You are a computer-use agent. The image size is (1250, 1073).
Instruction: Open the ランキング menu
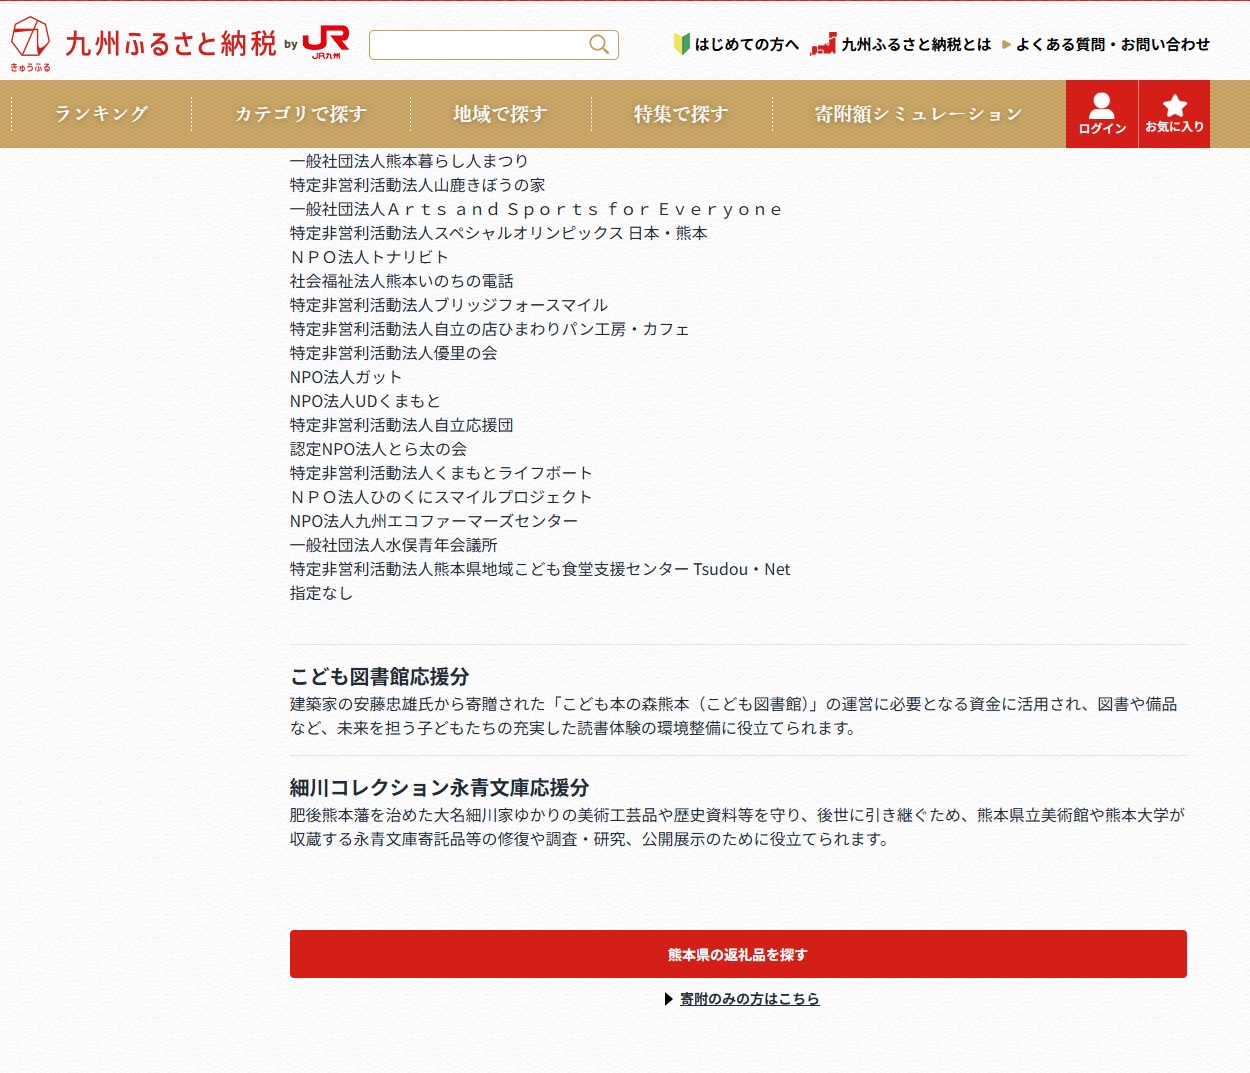pos(101,114)
